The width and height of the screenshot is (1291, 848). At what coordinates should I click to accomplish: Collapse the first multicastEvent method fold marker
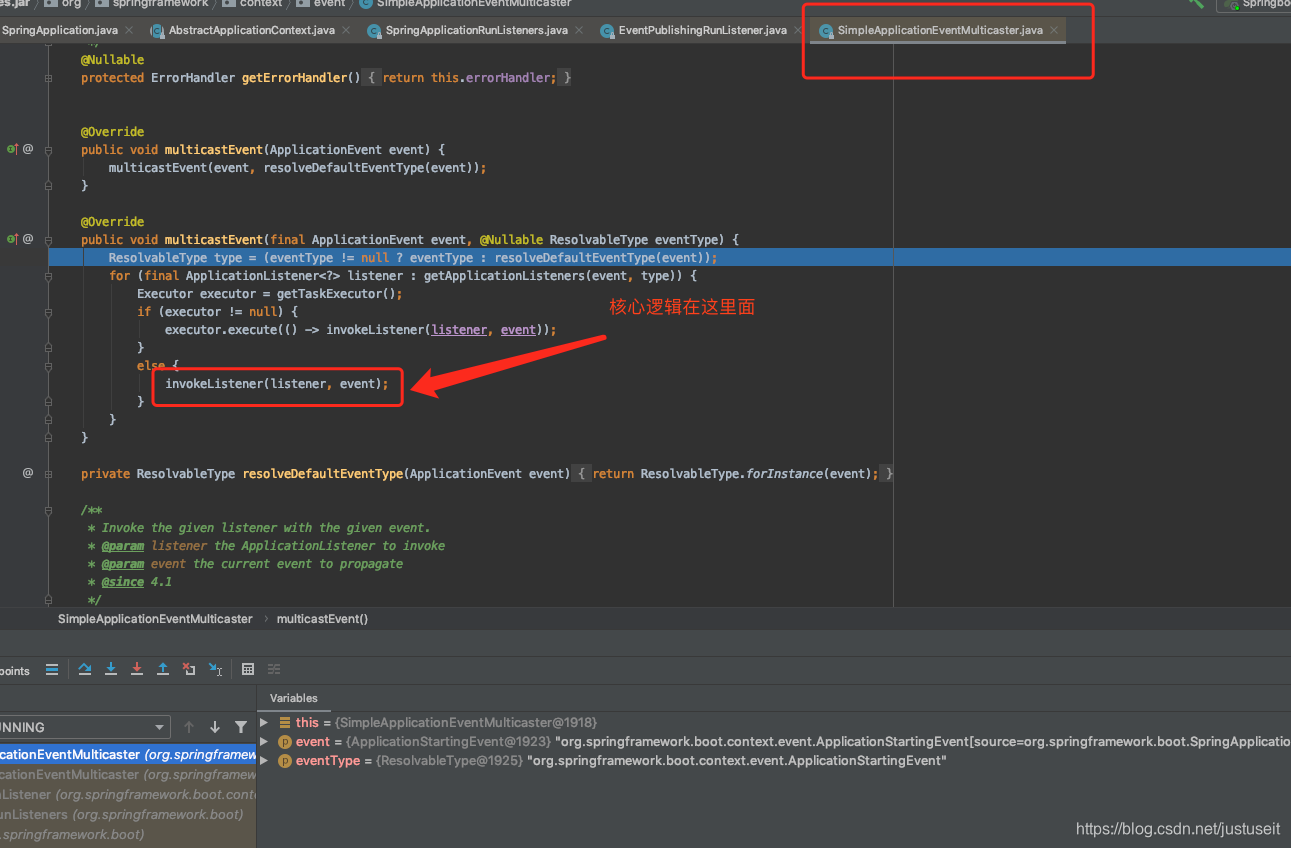(48, 149)
